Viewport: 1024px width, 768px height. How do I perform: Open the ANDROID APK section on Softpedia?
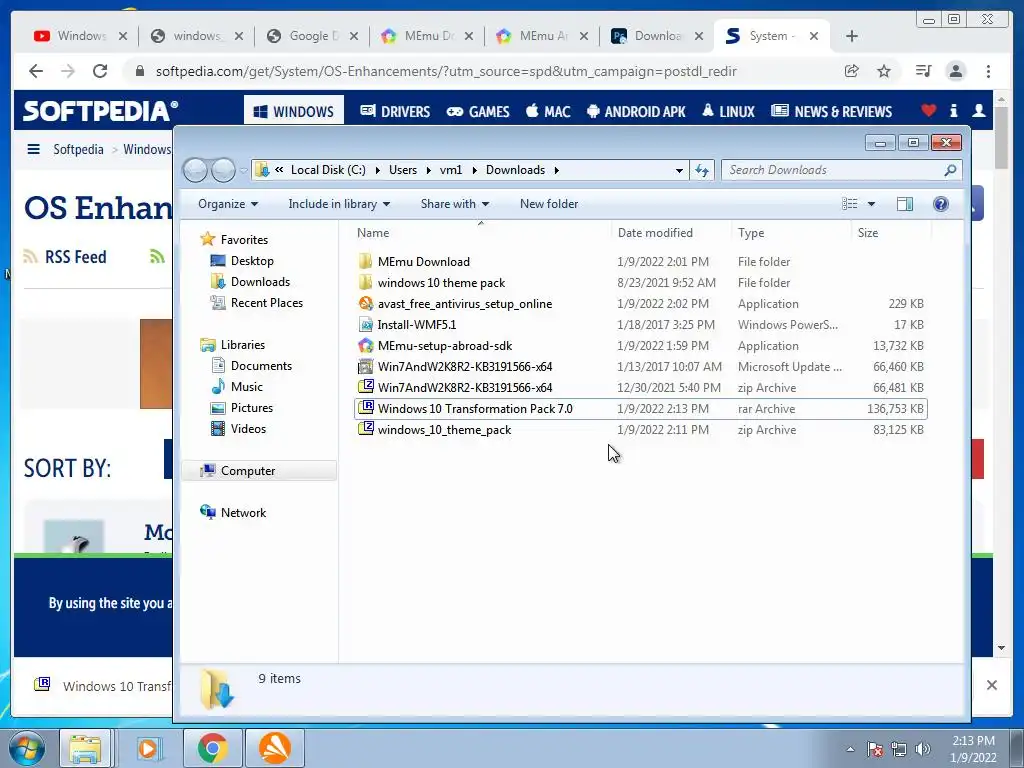click(637, 112)
